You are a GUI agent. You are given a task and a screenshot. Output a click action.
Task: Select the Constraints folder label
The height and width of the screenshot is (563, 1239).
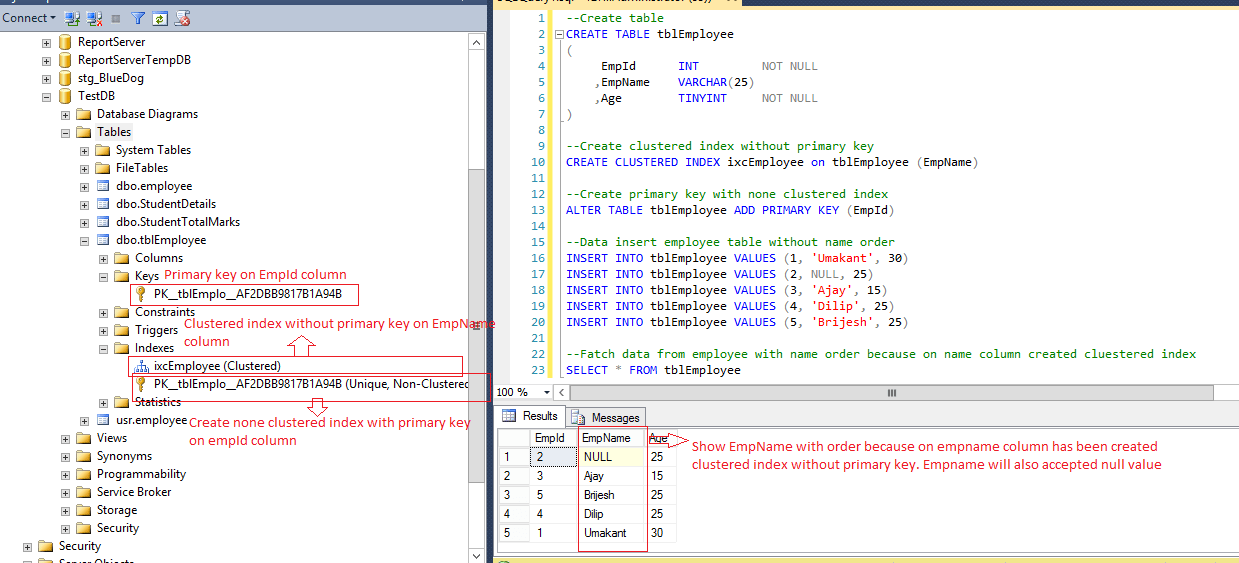[165, 312]
